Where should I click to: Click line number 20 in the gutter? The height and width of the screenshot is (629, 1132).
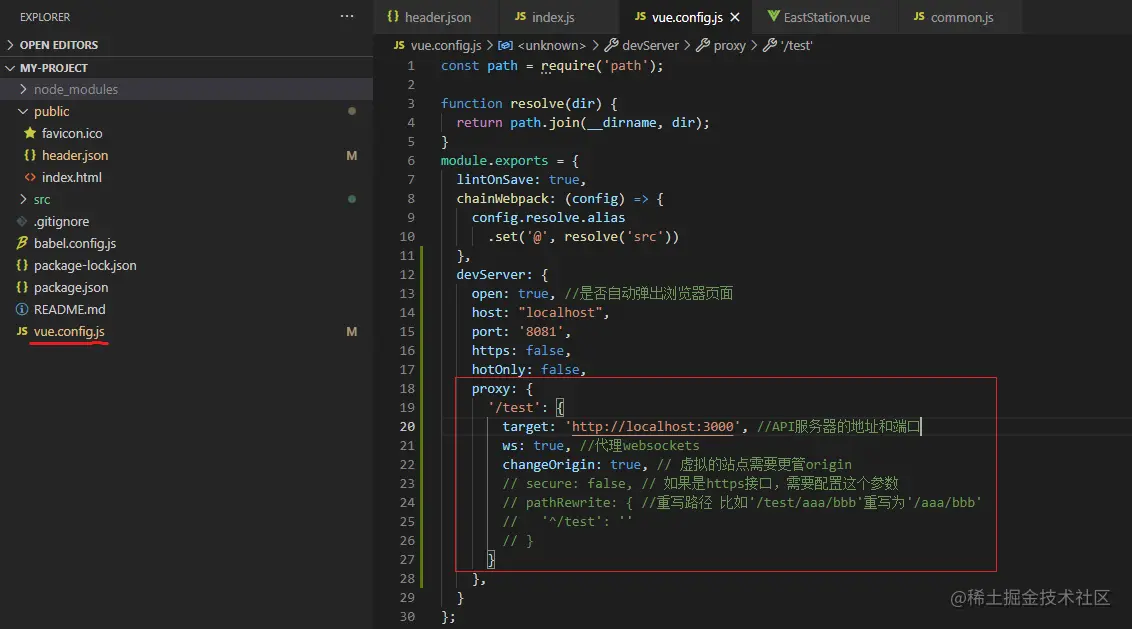[x=407, y=426]
